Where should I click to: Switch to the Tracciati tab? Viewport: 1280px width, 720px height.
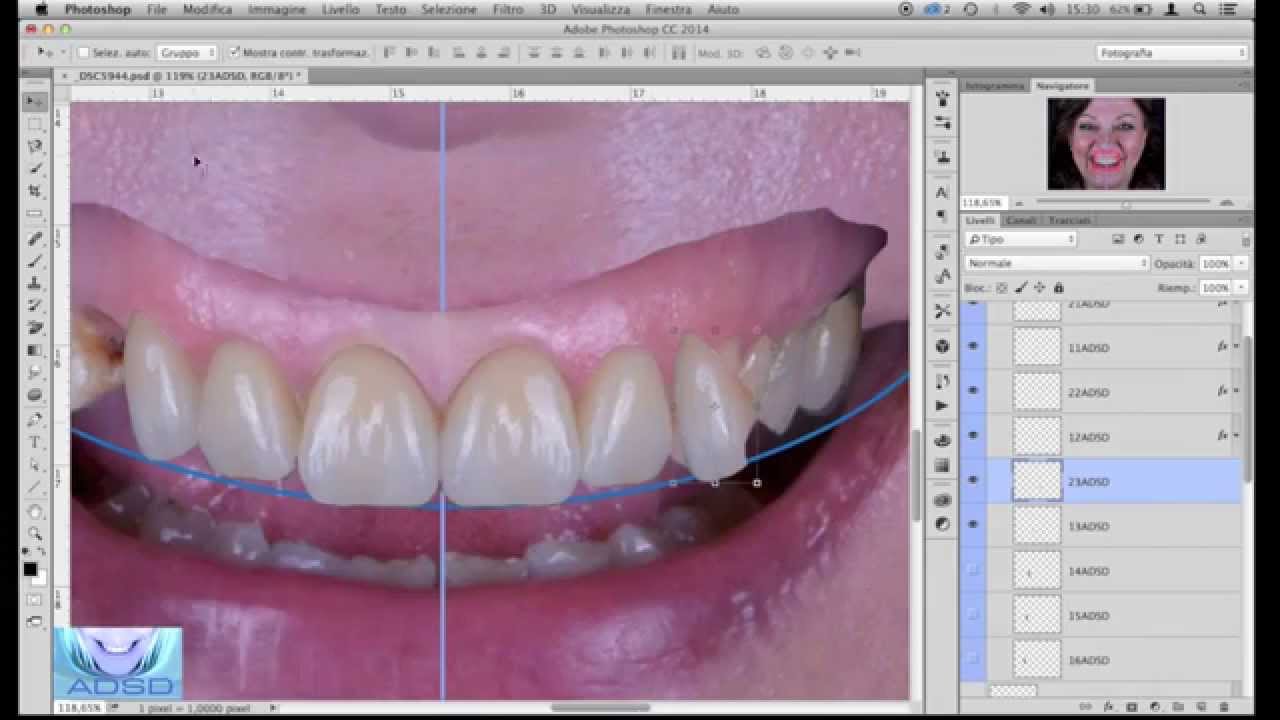(x=1069, y=220)
